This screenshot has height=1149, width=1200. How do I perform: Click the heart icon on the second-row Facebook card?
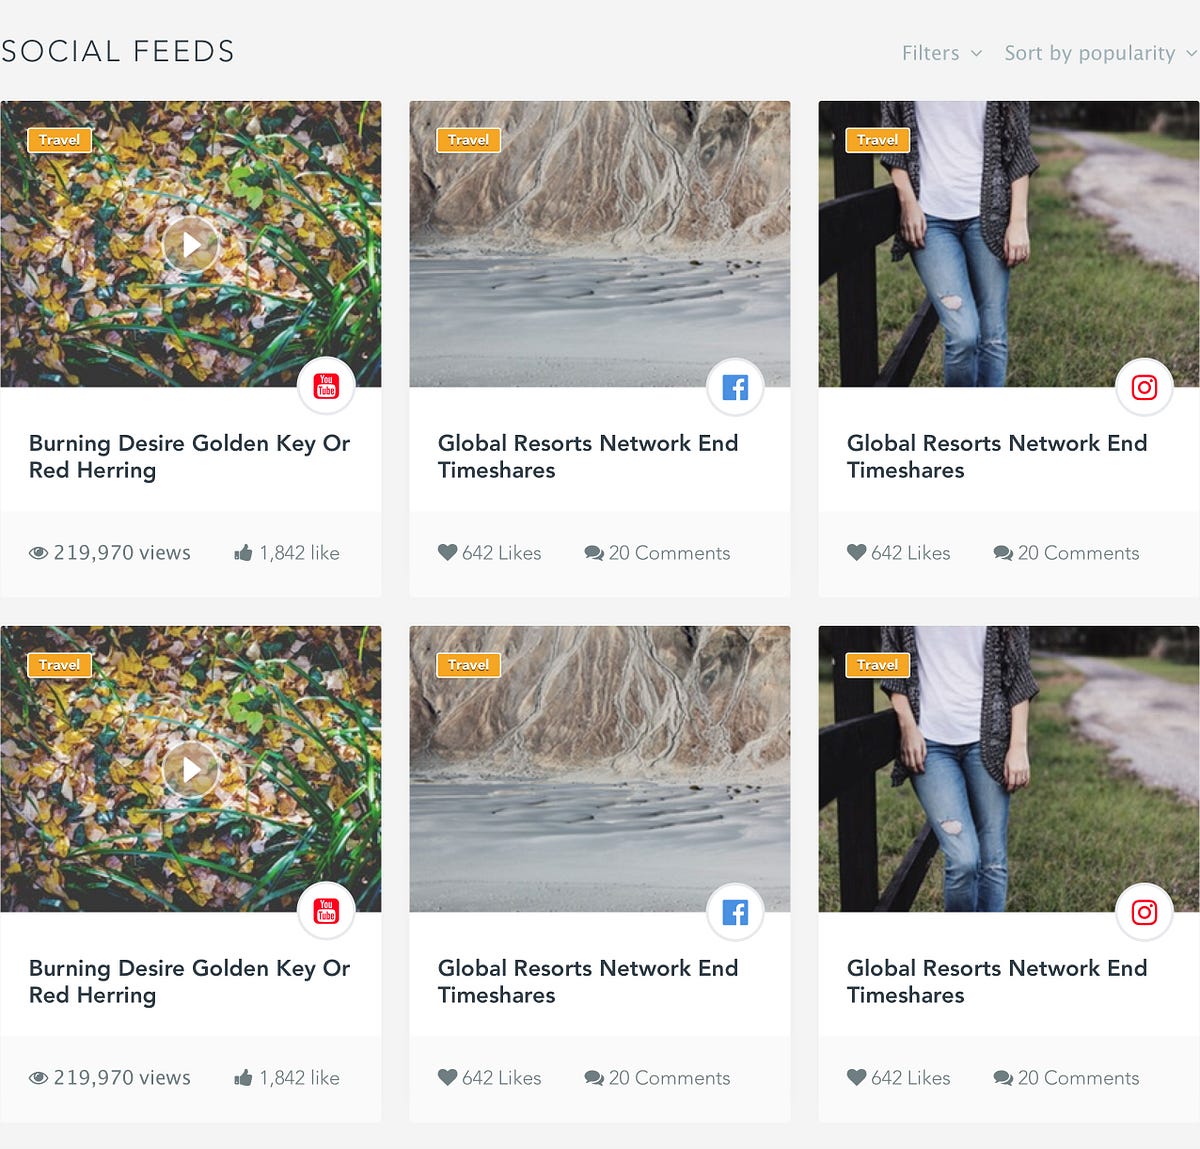coord(447,1077)
